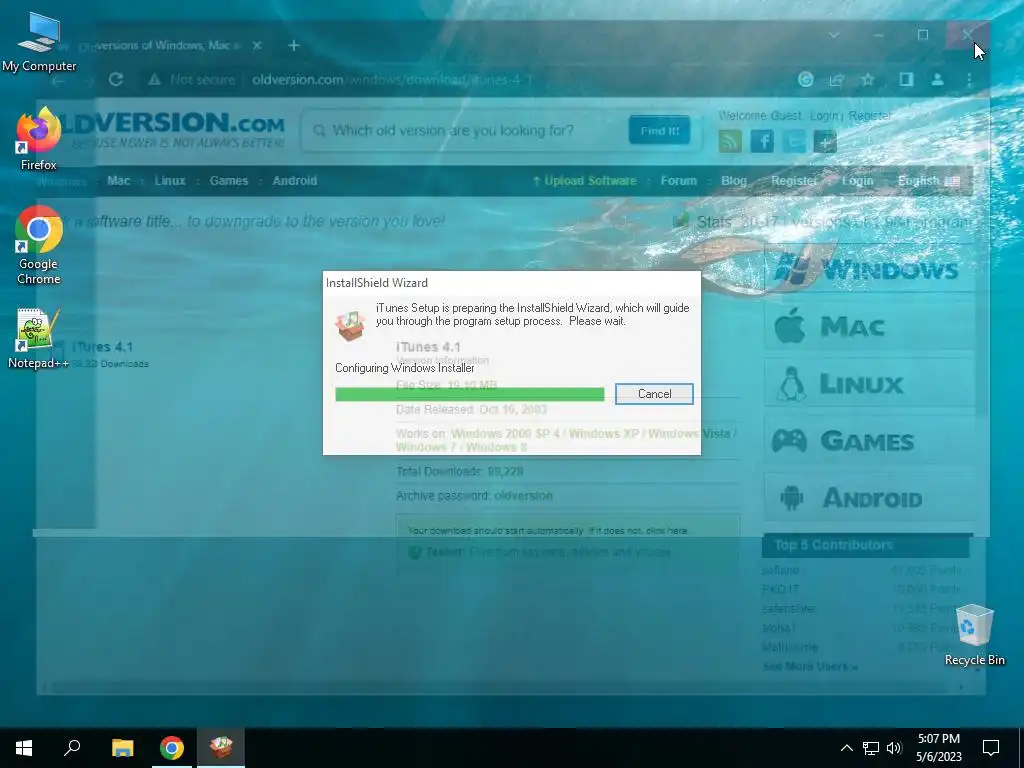Select the Linux category banner
Image resolution: width=1024 pixels, height=768 pixels.
click(x=869, y=383)
